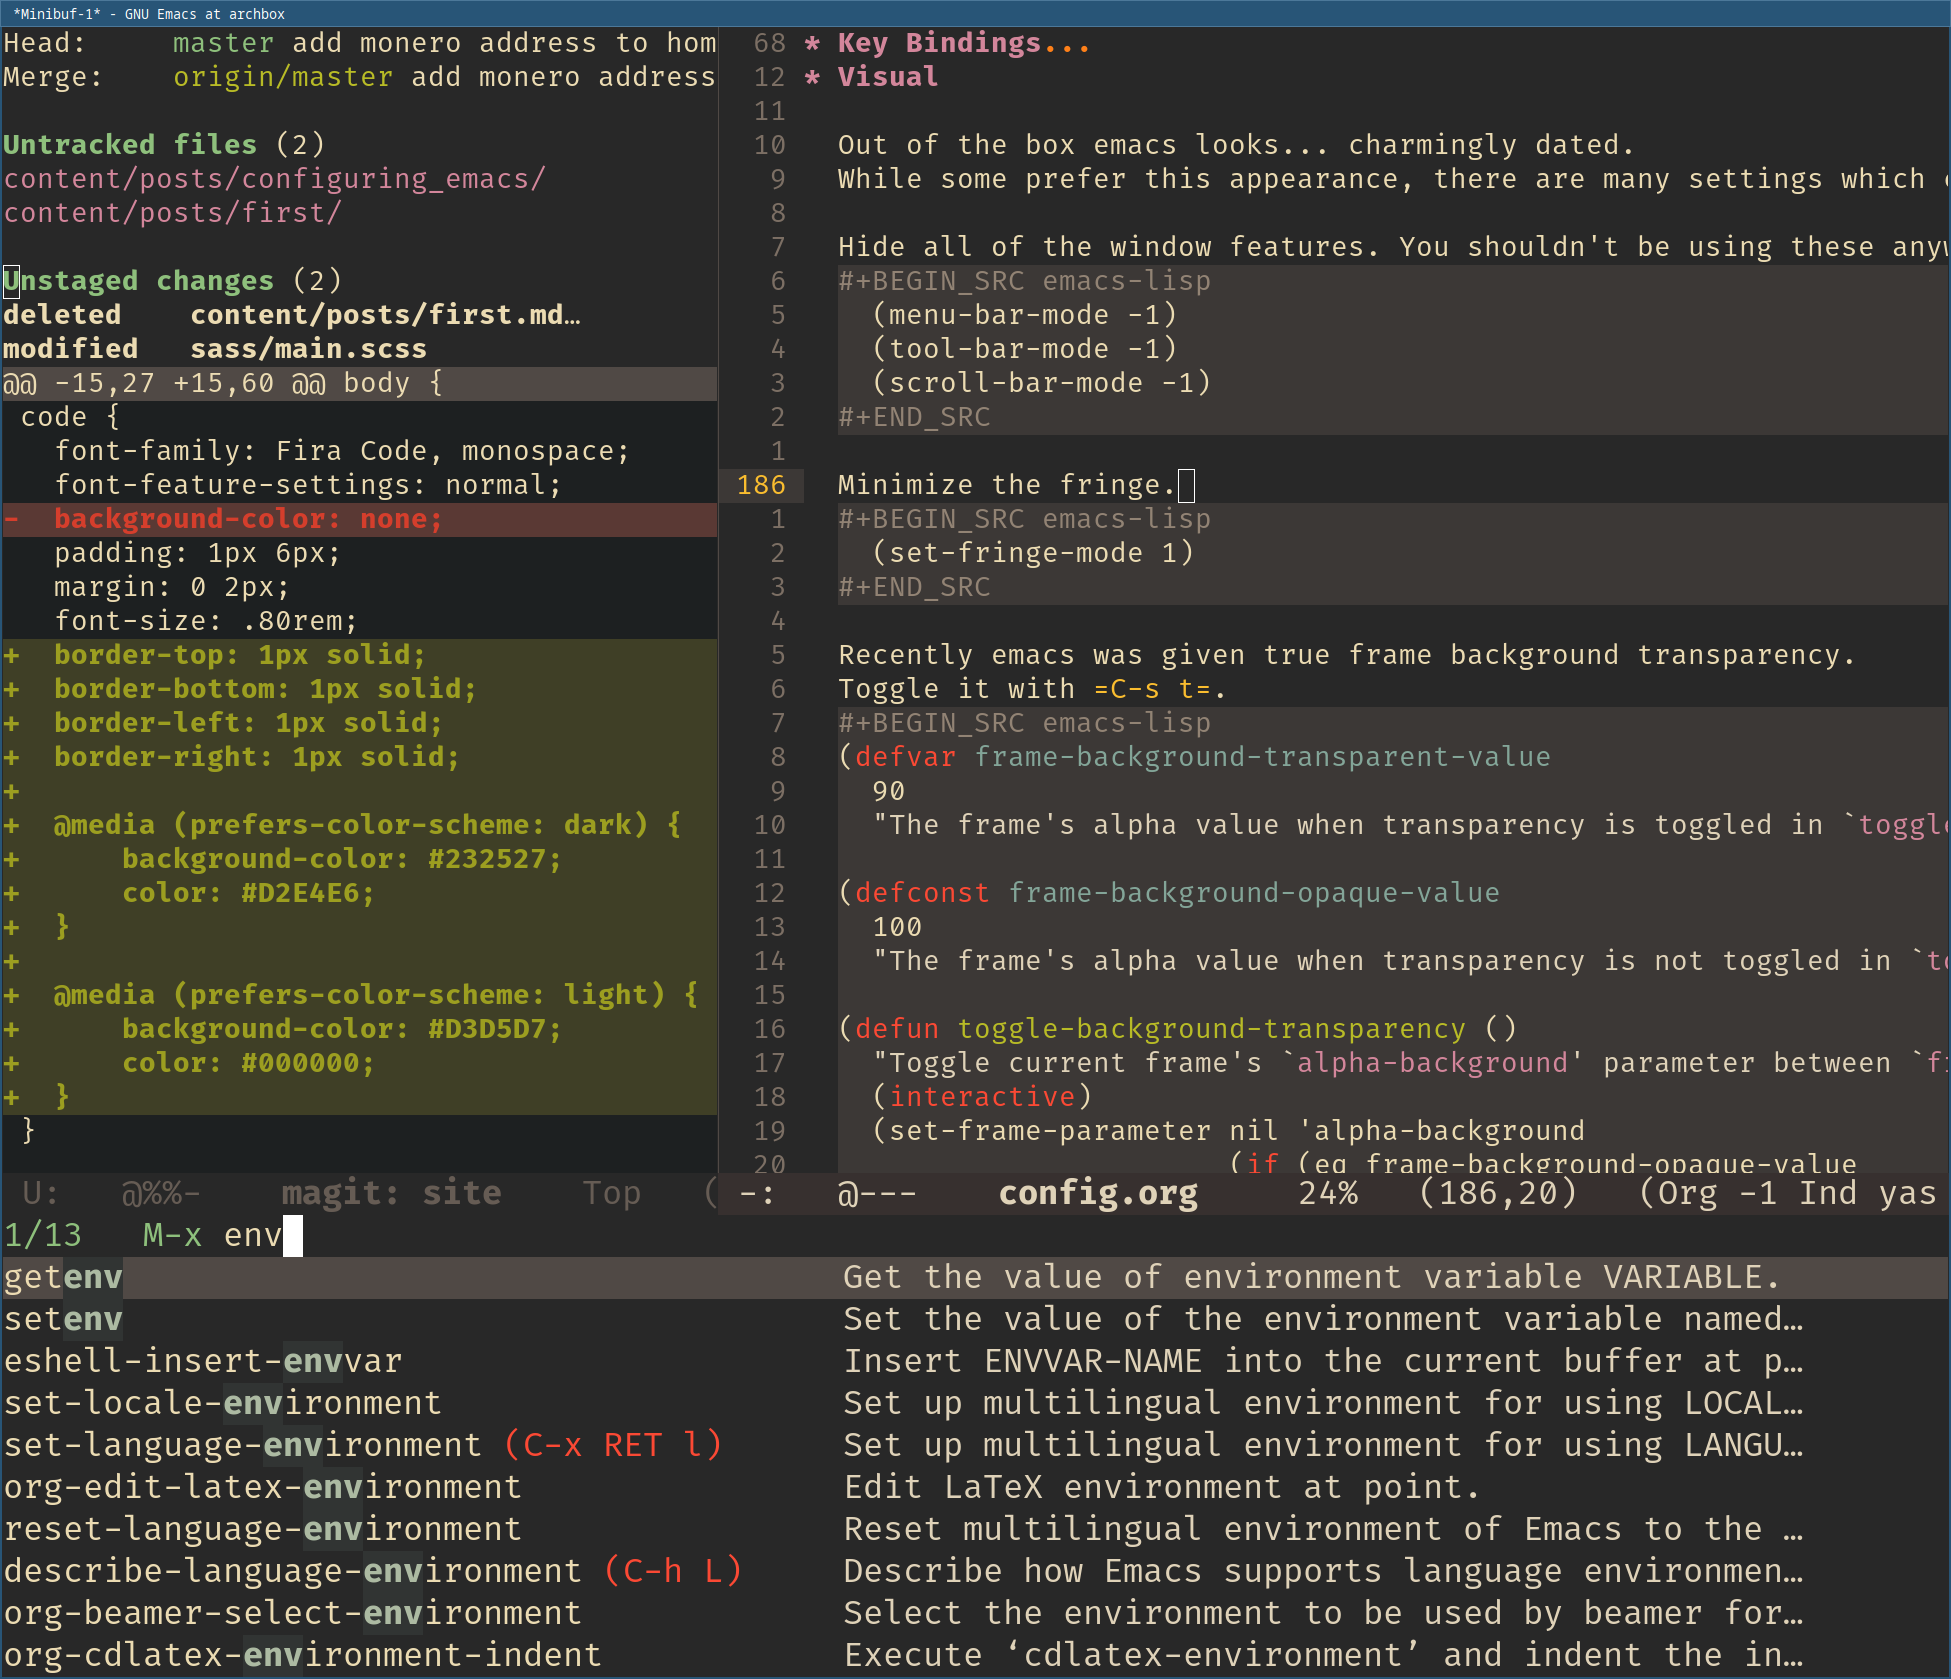Image resolution: width=1951 pixels, height=1679 pixels.
Task: Click the C-h L keybinding hint
Action: tap(673, 1571)
